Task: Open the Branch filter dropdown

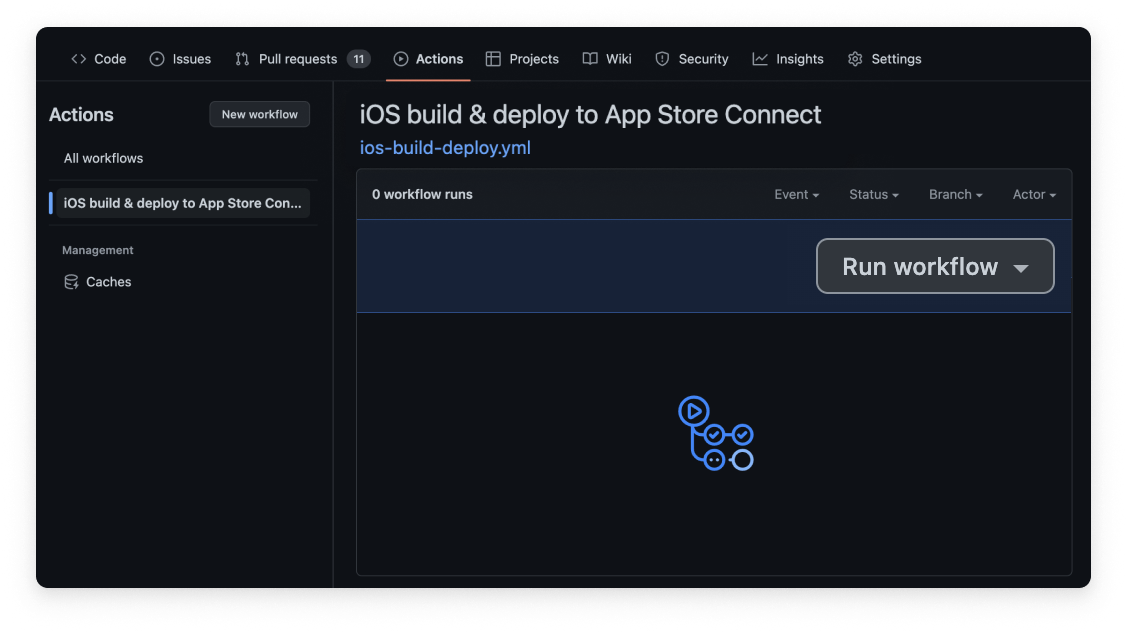Action: [x=955, y=194]
